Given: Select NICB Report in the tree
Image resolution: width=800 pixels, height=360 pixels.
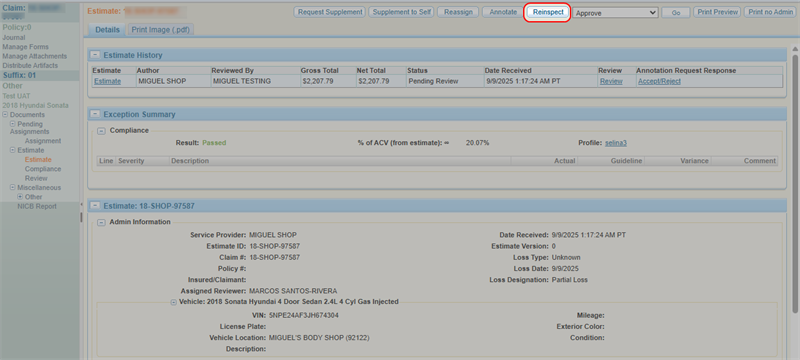Looking at the screenshot, I should (x=37, y=206).
